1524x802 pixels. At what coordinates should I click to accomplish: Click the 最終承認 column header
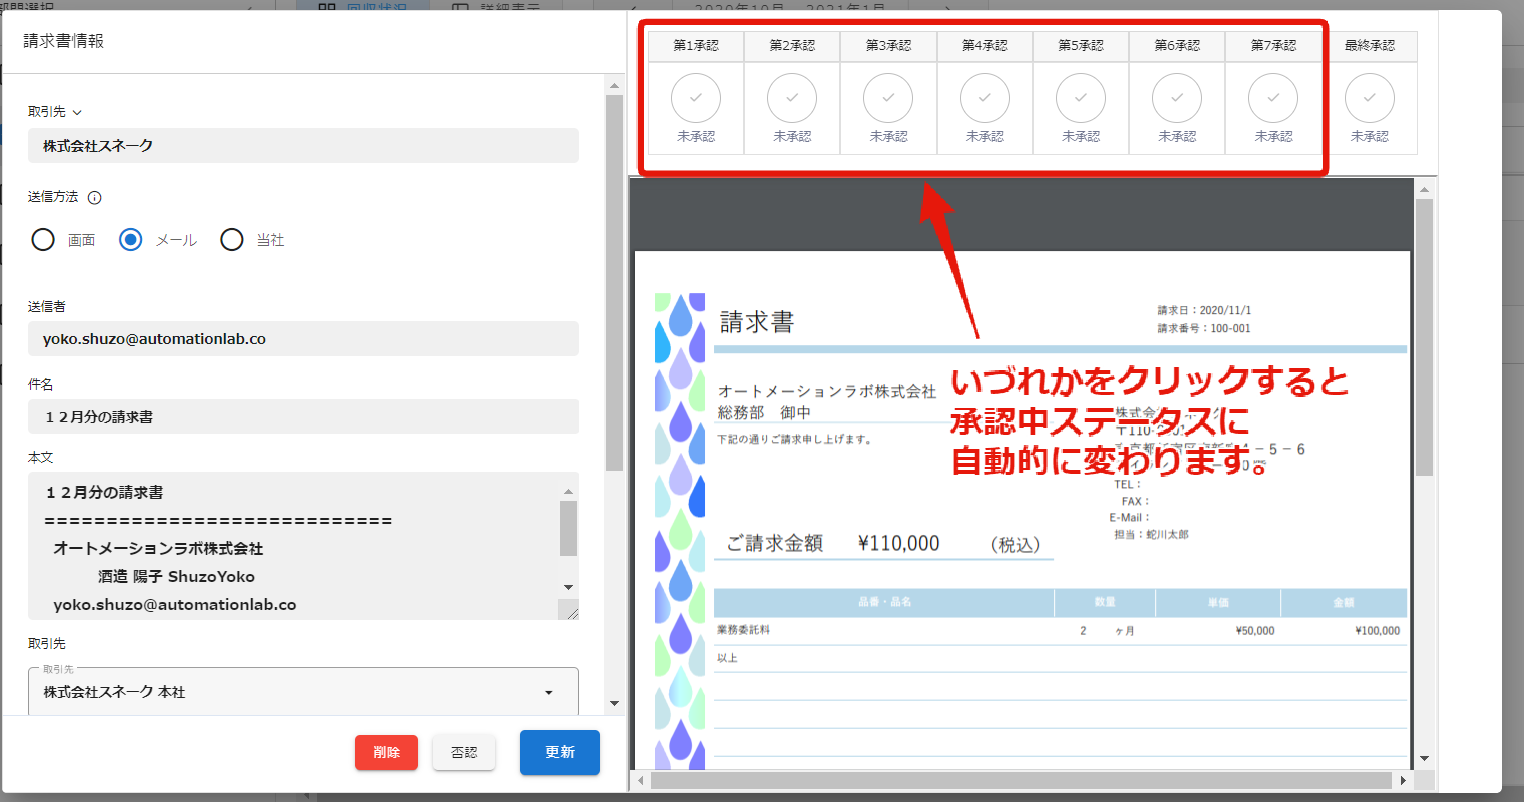pos(1370,46)
